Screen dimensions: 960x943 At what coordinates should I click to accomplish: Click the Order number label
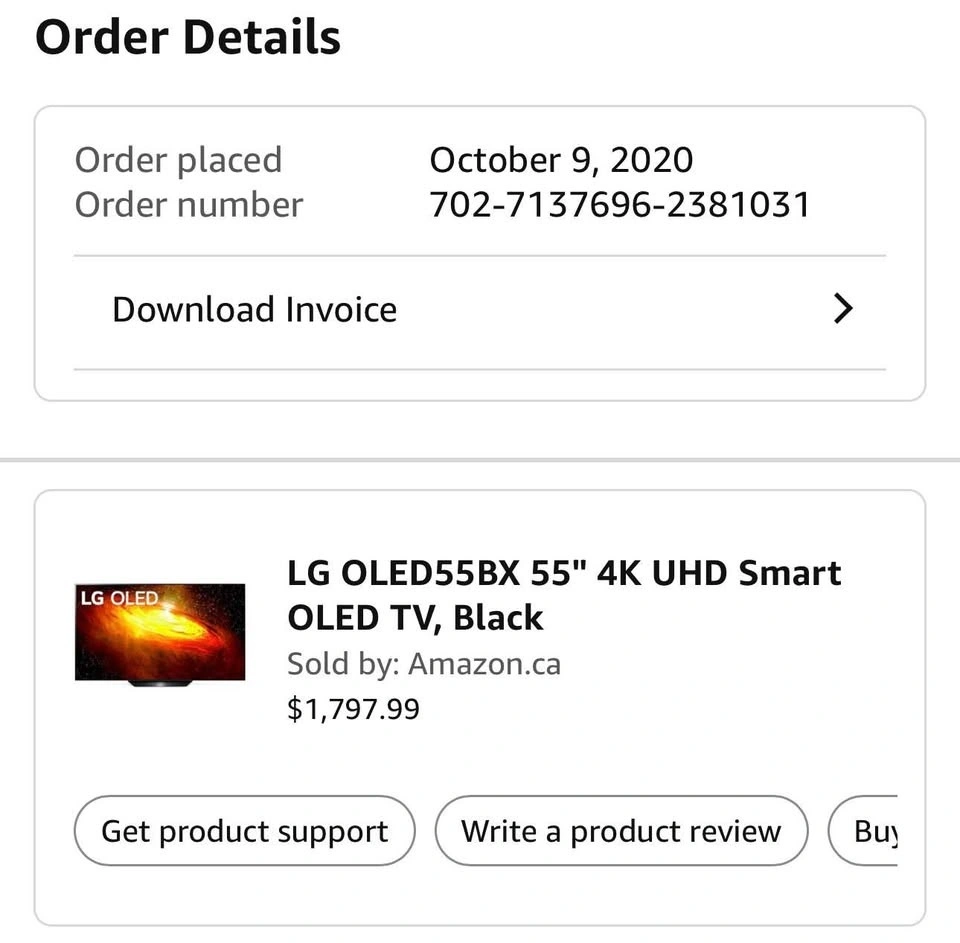click(188, 205)
